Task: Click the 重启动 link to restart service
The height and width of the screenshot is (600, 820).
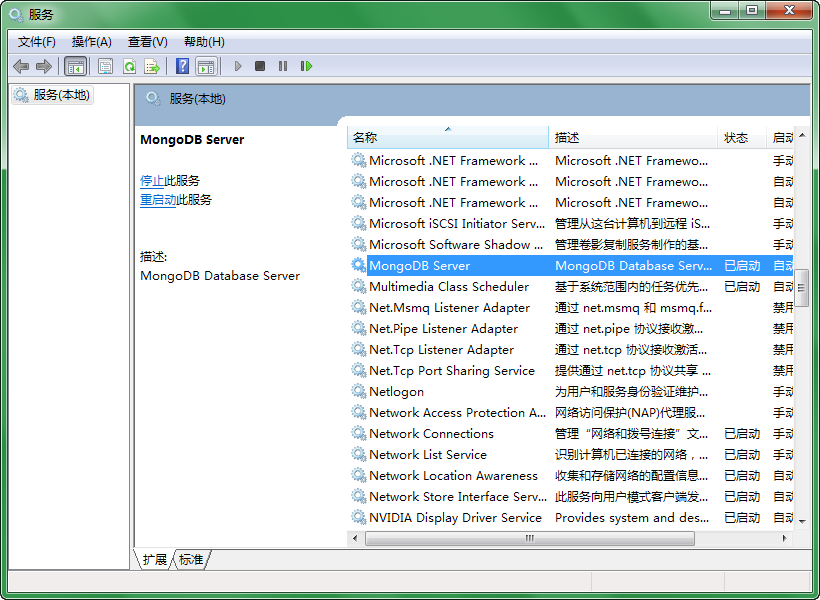Action: (x=158, y=200)
